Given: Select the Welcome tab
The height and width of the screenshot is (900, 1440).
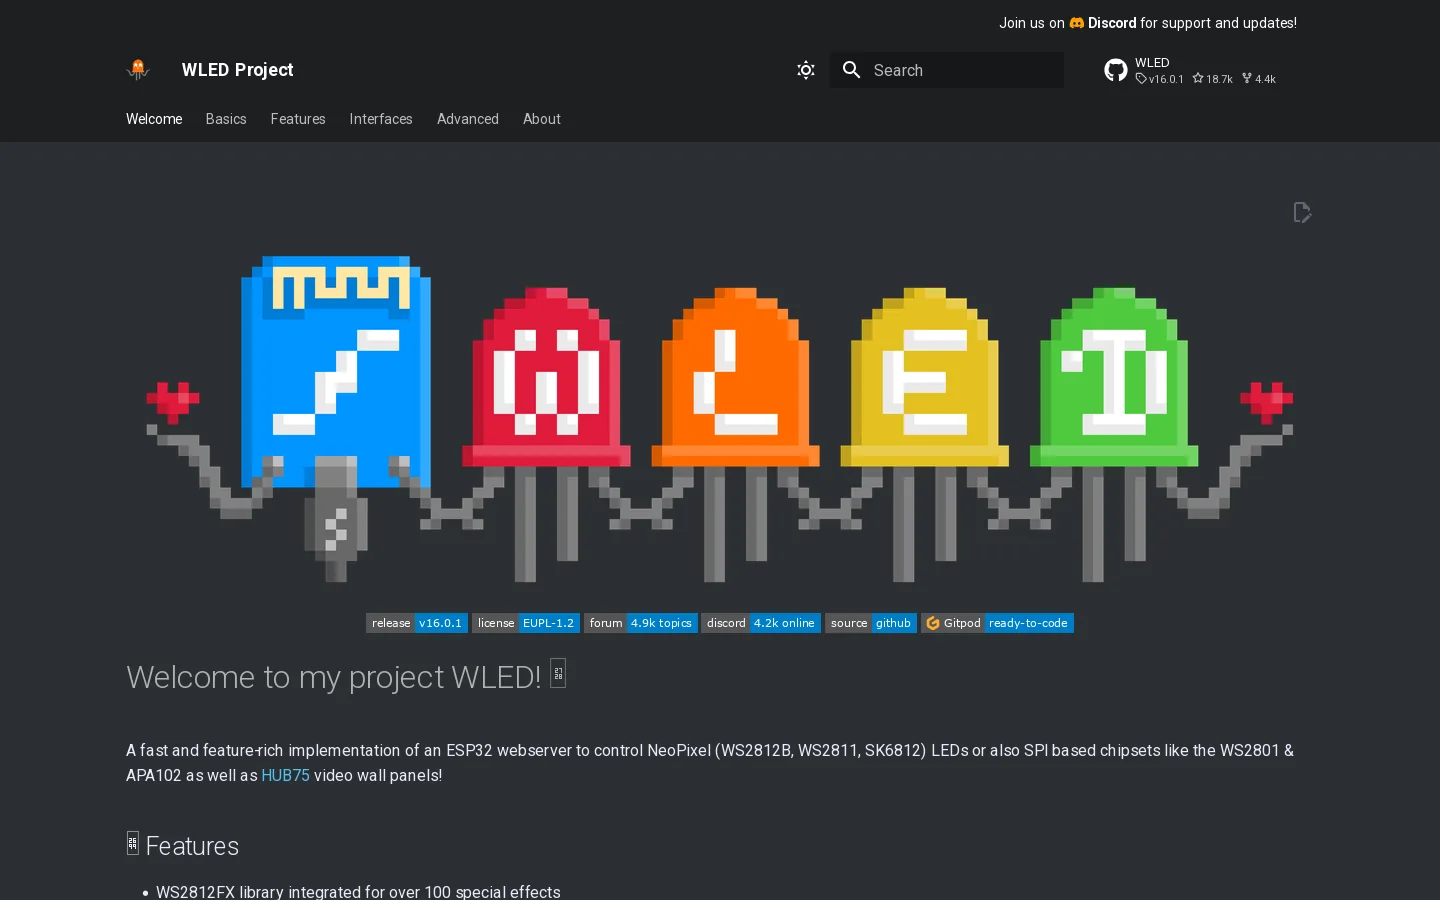Looking at the screenshot, I should tap(154, 119).
